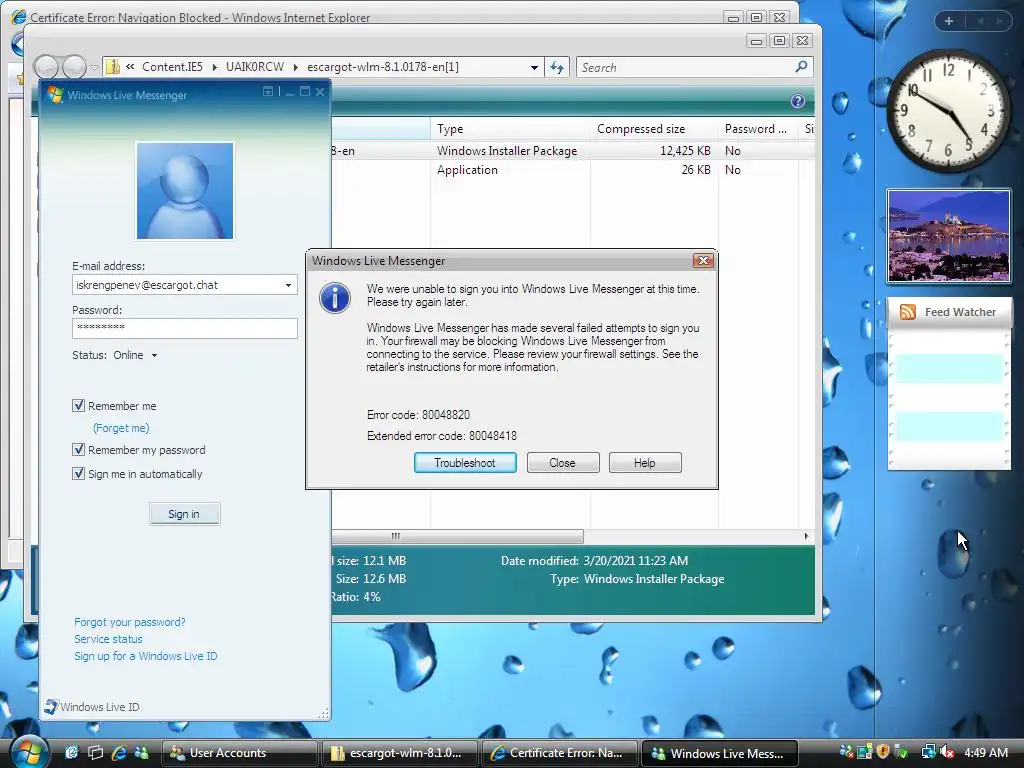Click the magnifier icon in Search box

click(x=801, y=67)
